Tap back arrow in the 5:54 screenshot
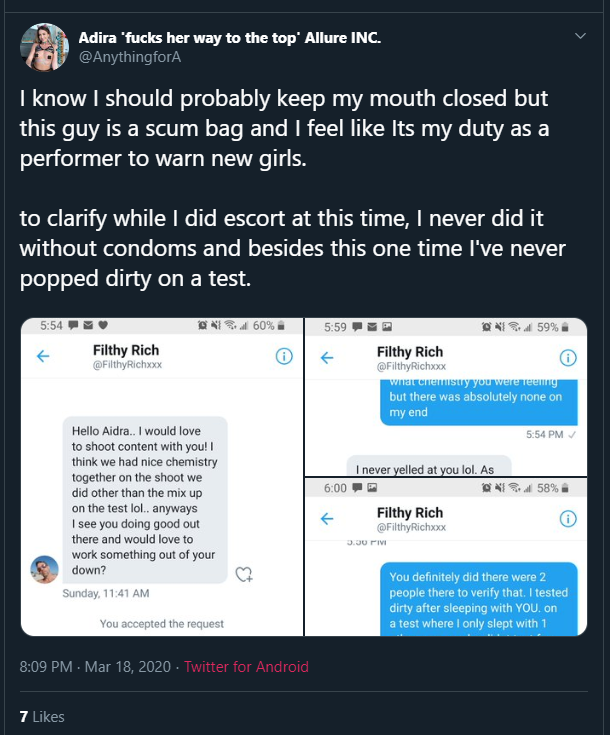The height and width of the screenshot is (735, 610). pyautogui.click(x=43, y=357)
